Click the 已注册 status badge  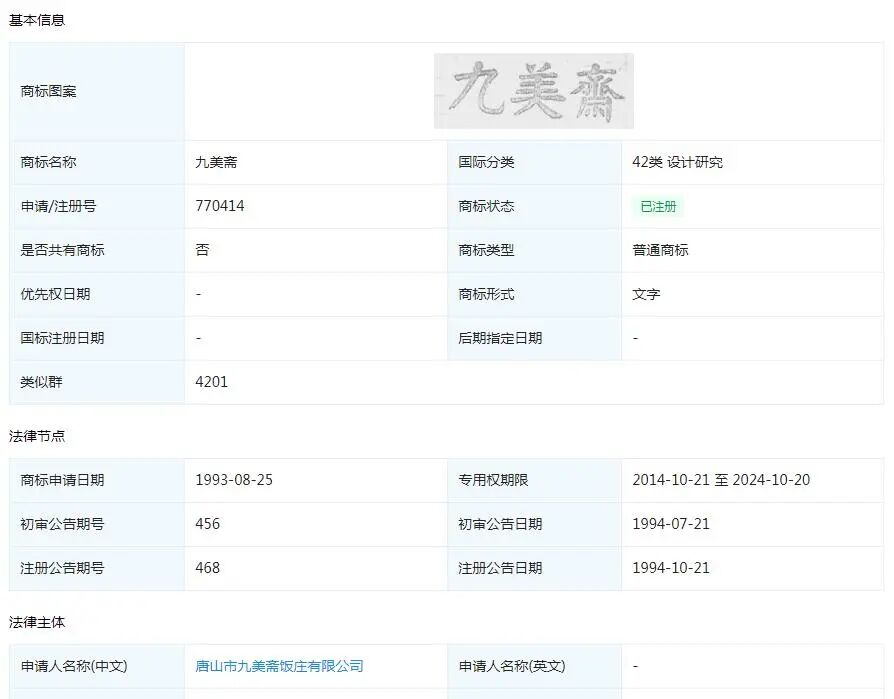click(659, 206)
